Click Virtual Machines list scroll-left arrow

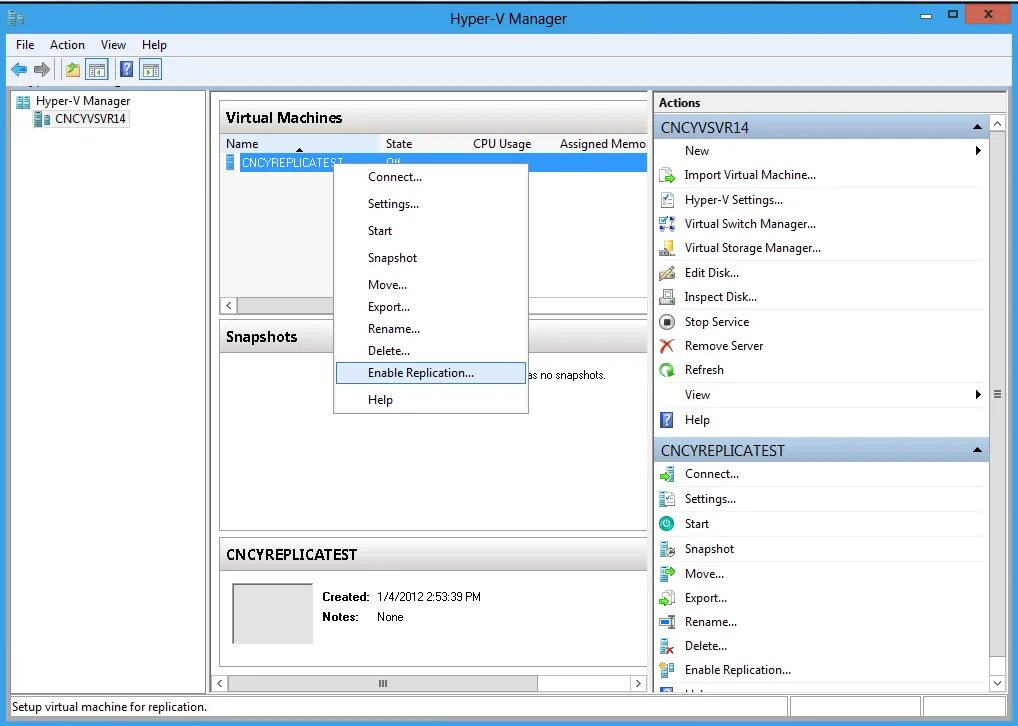coord(229,305)
